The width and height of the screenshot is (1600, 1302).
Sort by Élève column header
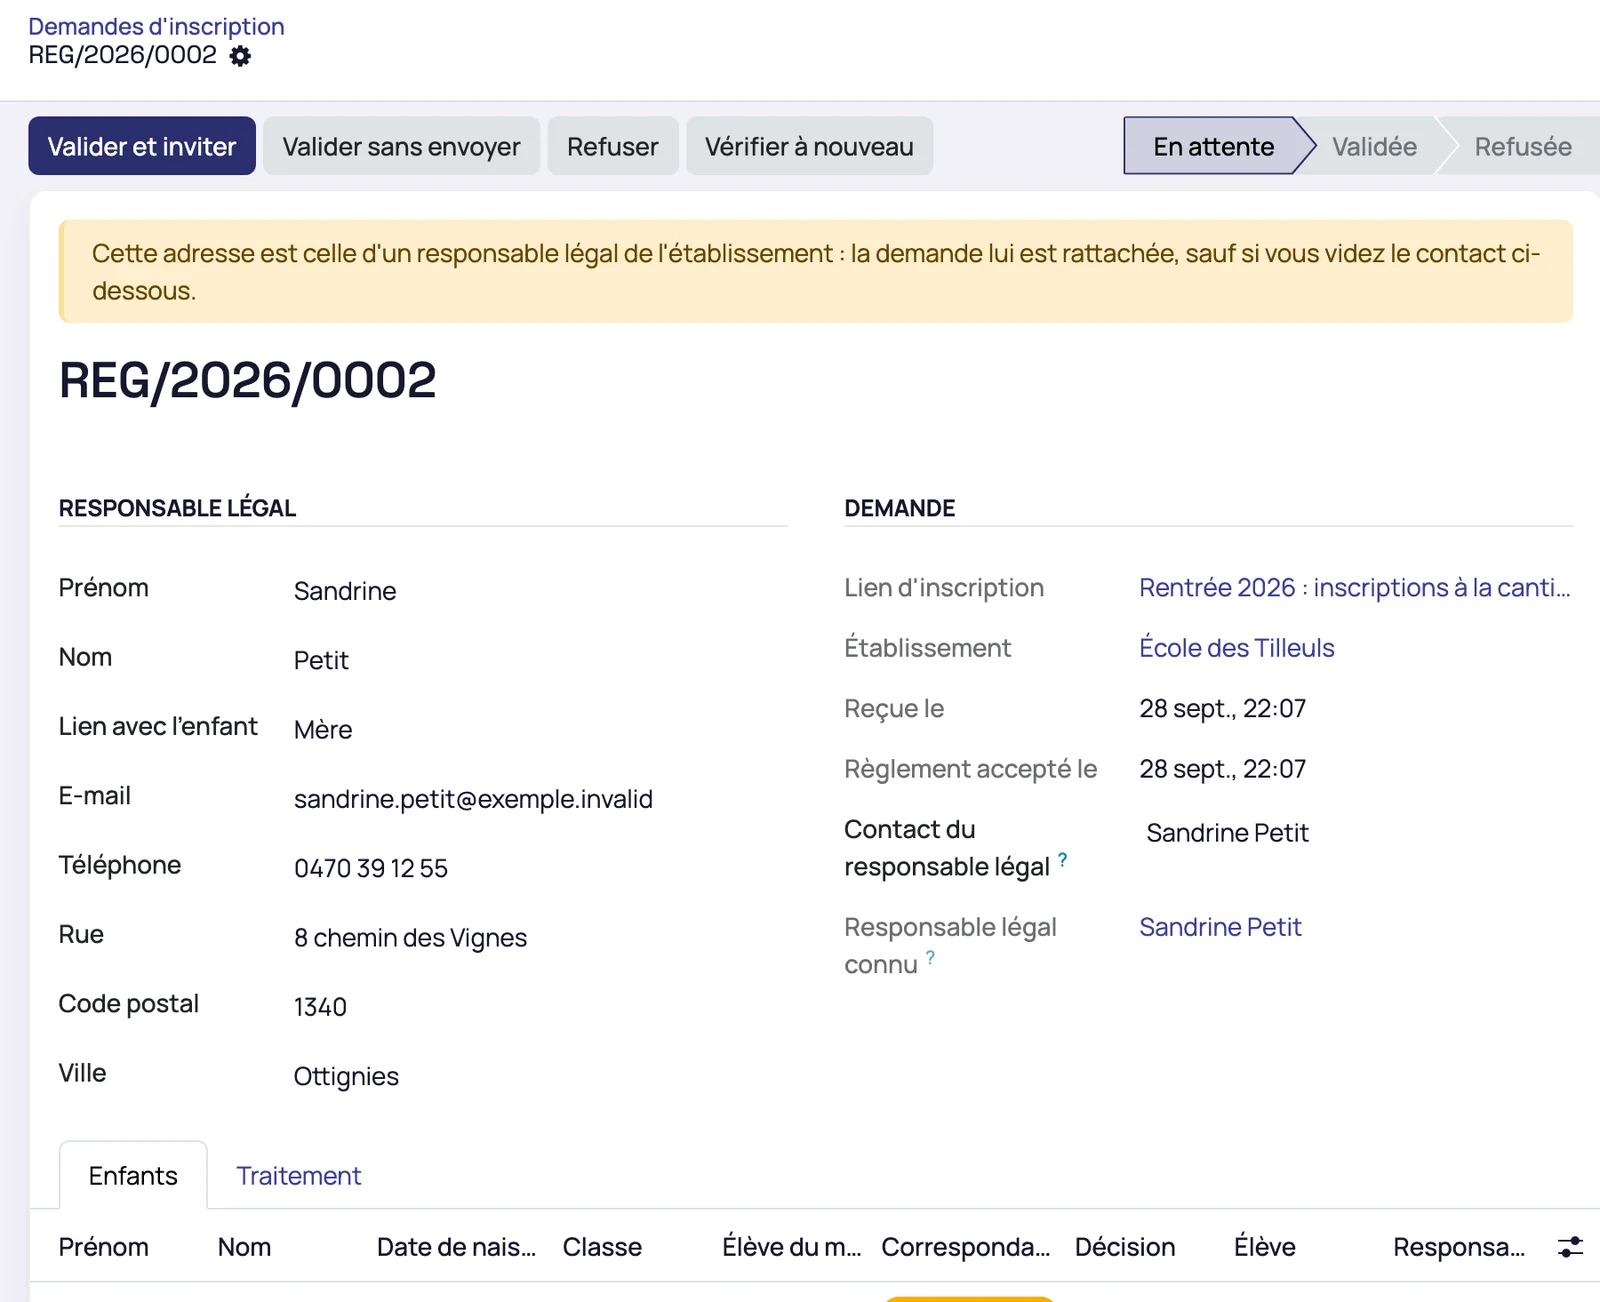click(1264, 1247)
